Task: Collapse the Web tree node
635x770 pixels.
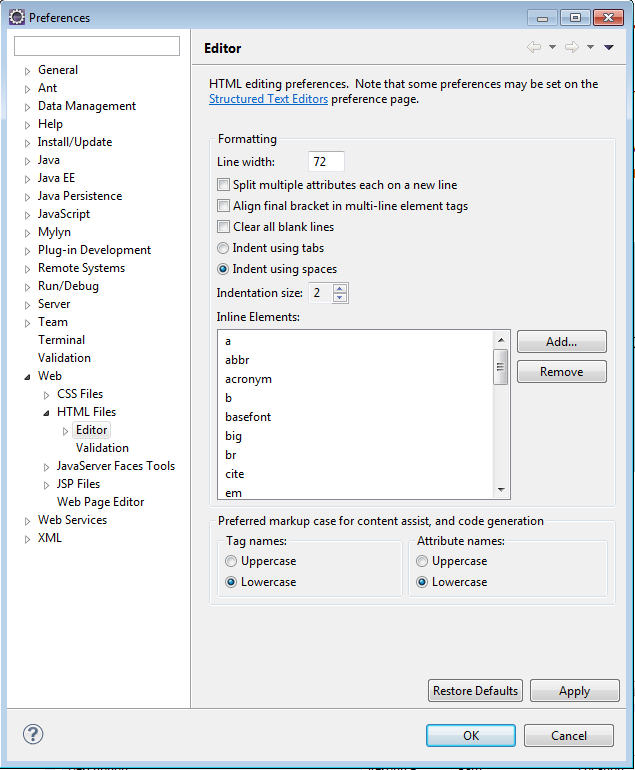Action: point(28,377)
